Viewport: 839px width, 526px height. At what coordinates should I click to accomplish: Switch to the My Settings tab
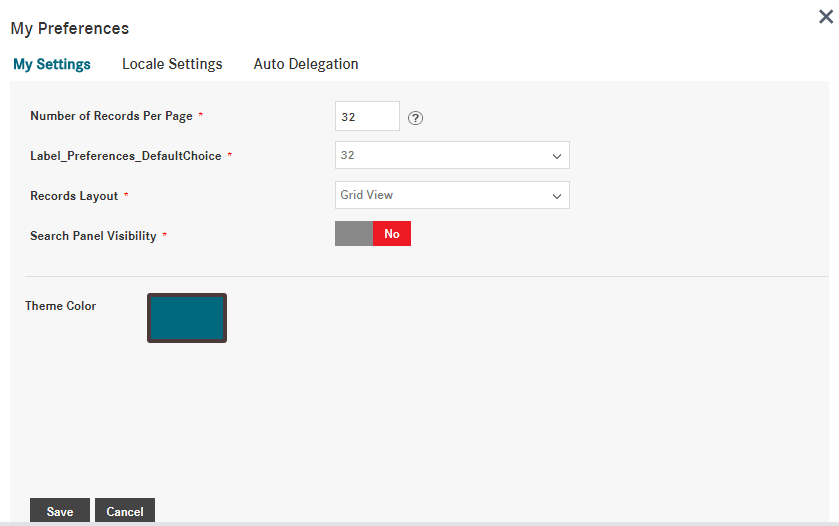point(52,64)
